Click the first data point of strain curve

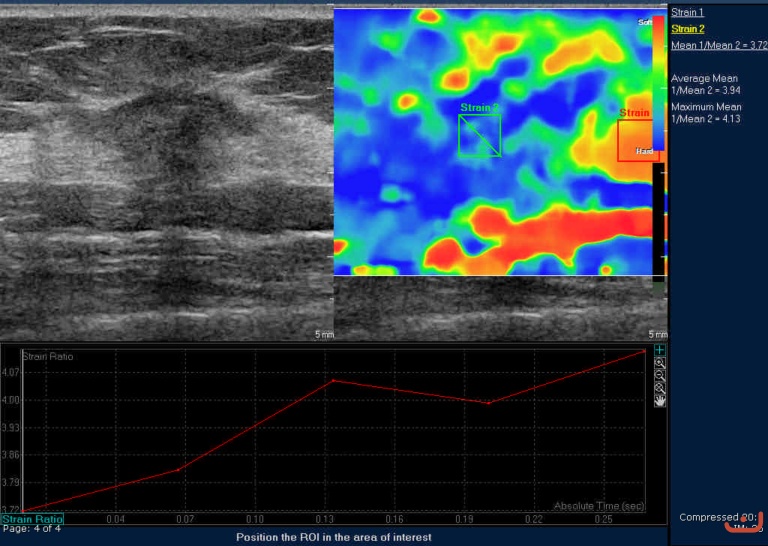(x=24, y=510)
